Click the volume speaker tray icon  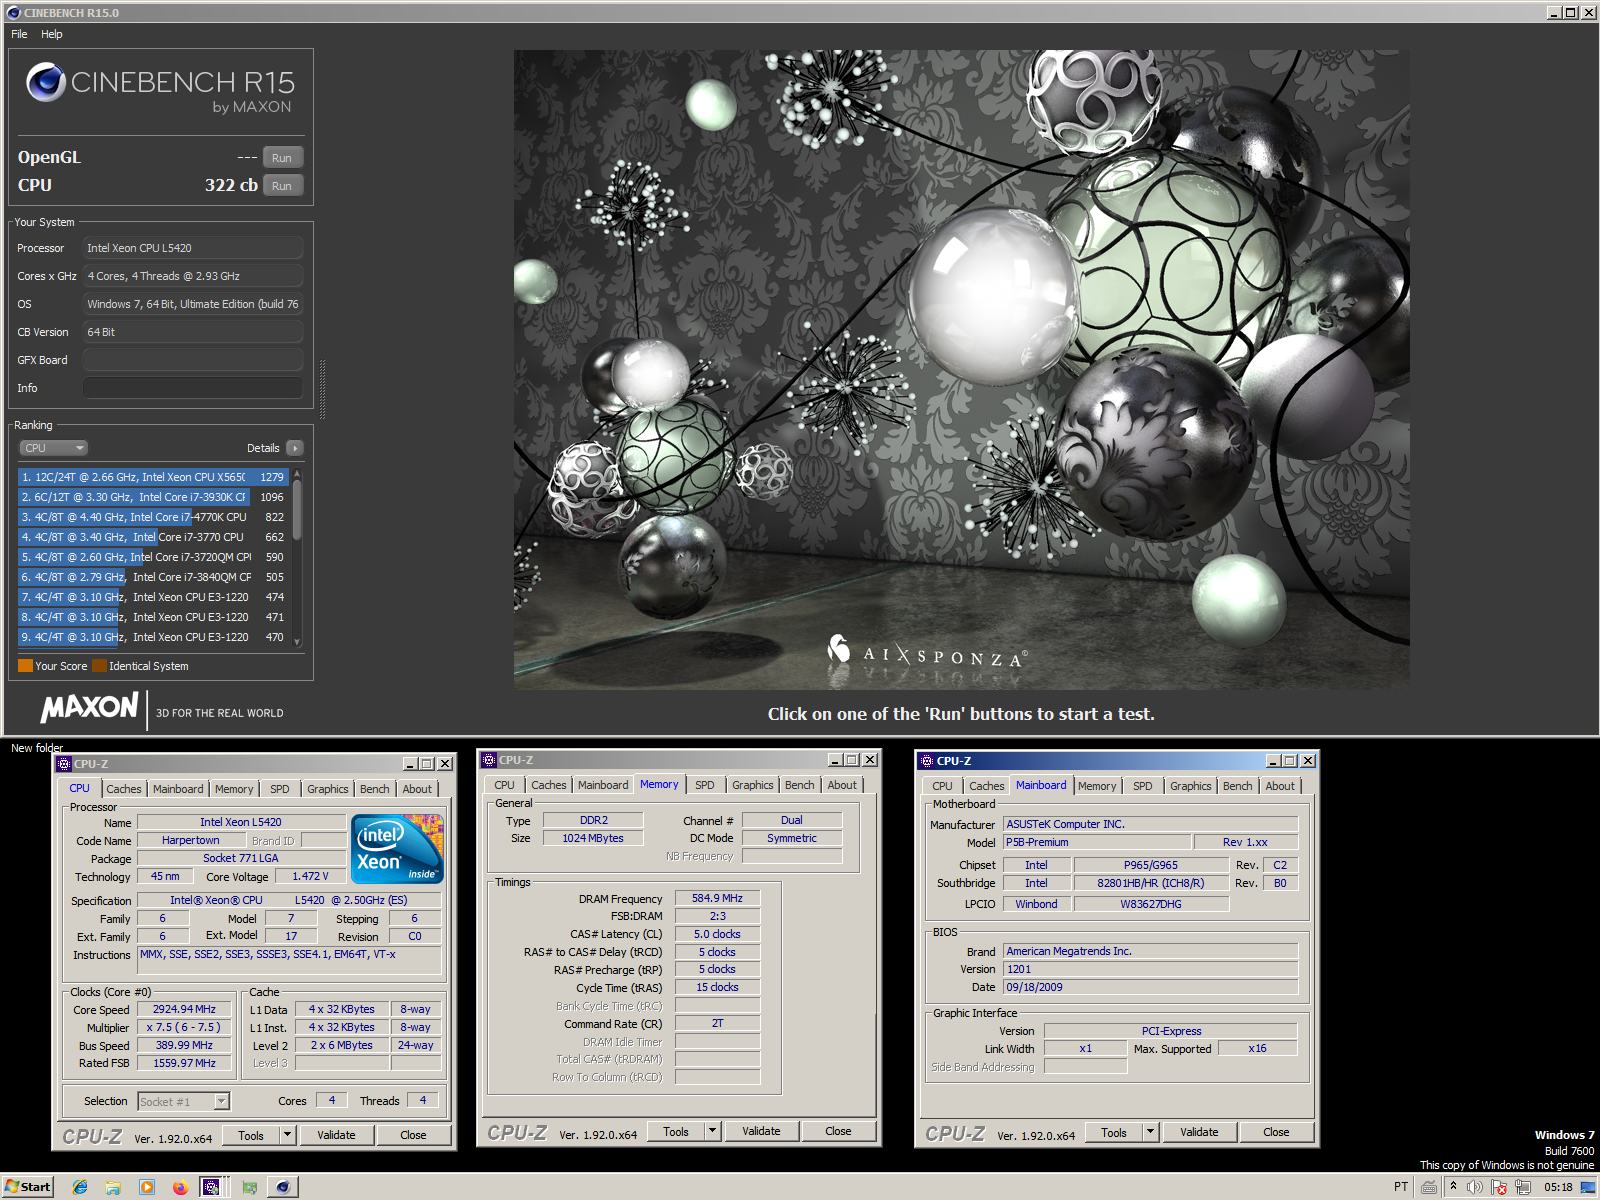tap(1475, 1187)
